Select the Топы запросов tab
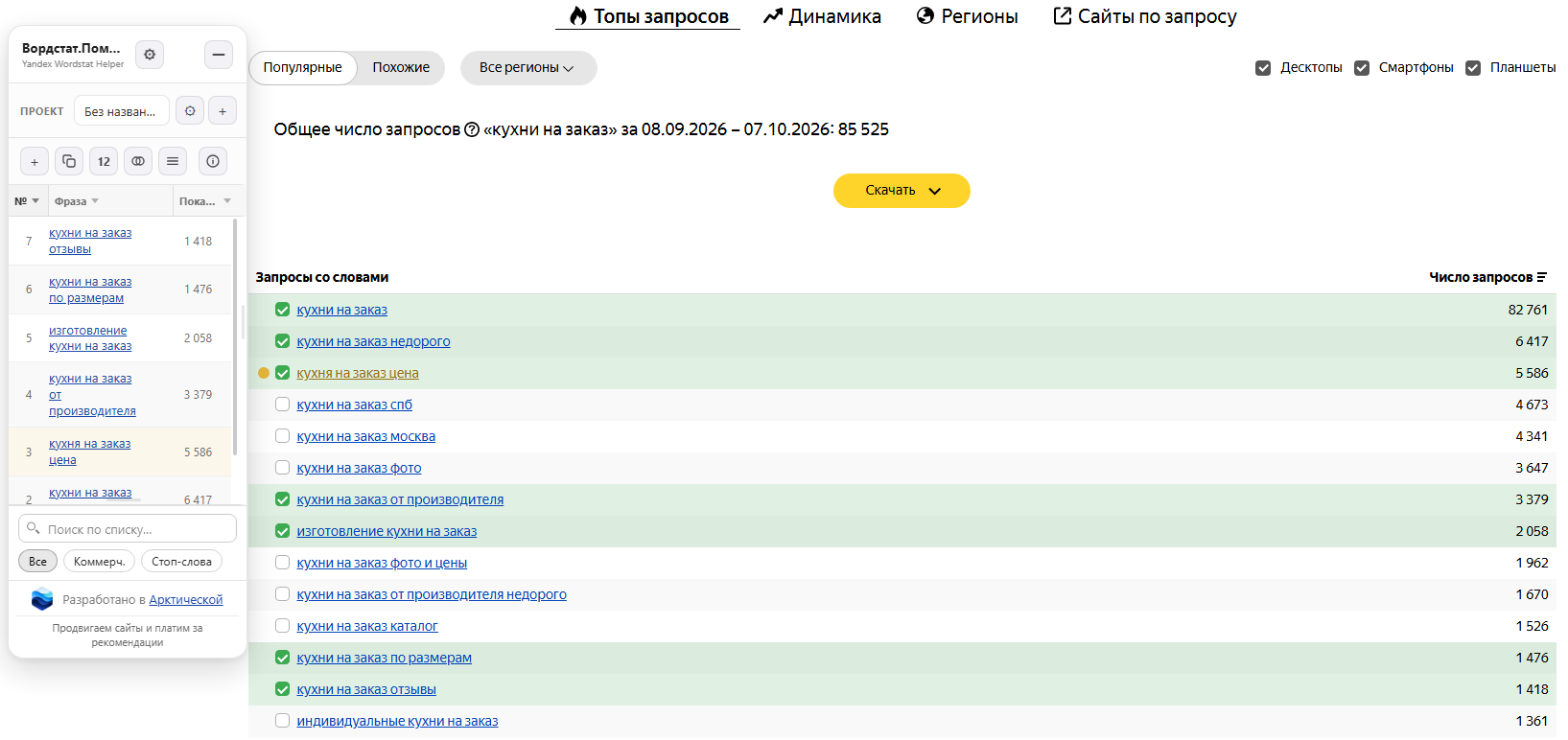This screenshot has width=1568, height=740. tap(648, 16)
